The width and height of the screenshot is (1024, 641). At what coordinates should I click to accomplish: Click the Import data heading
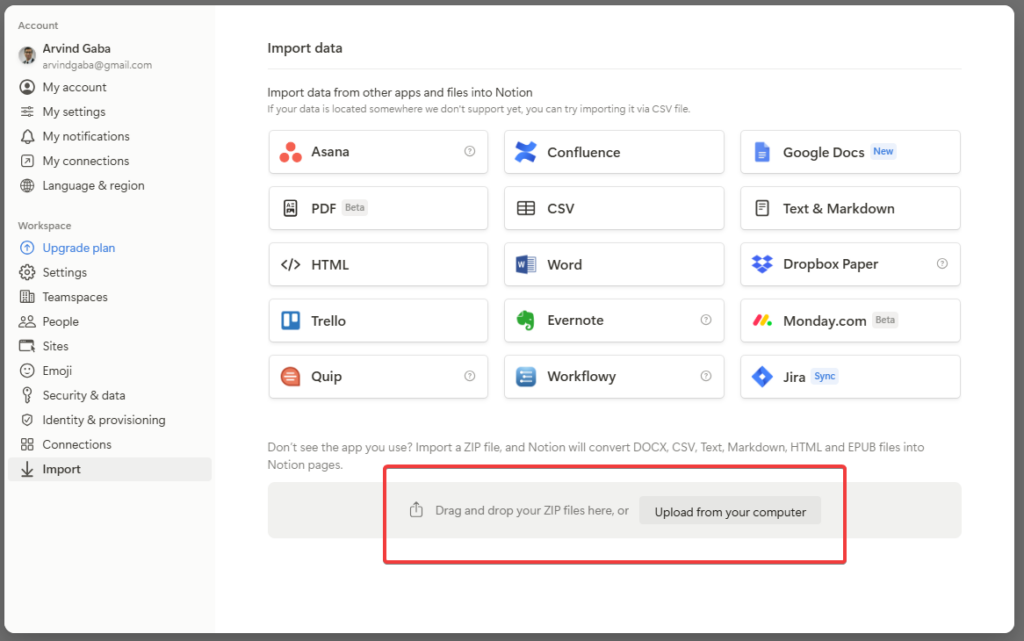[x=305, y=48]
